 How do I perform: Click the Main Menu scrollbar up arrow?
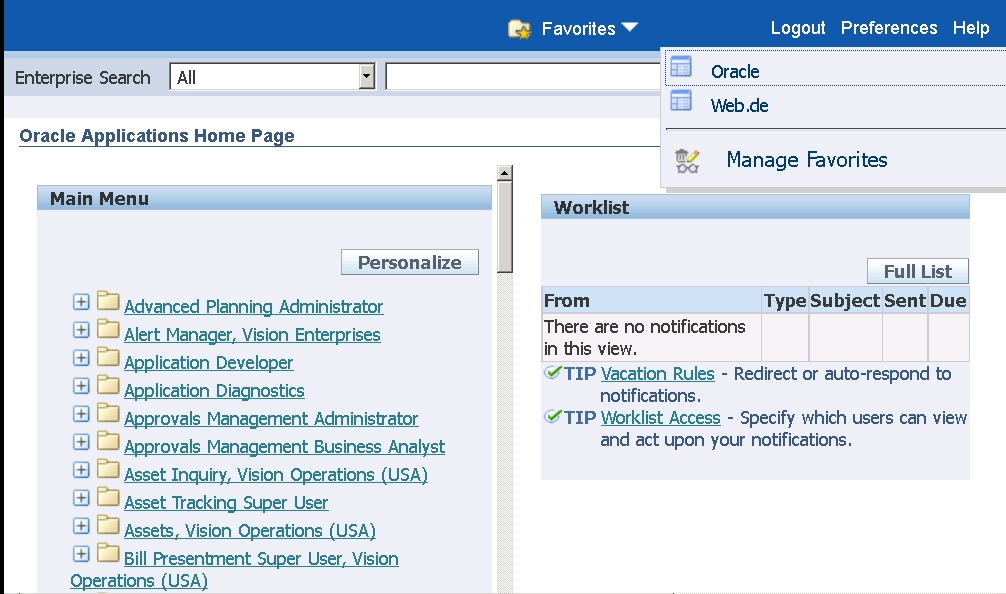point(505,173)
